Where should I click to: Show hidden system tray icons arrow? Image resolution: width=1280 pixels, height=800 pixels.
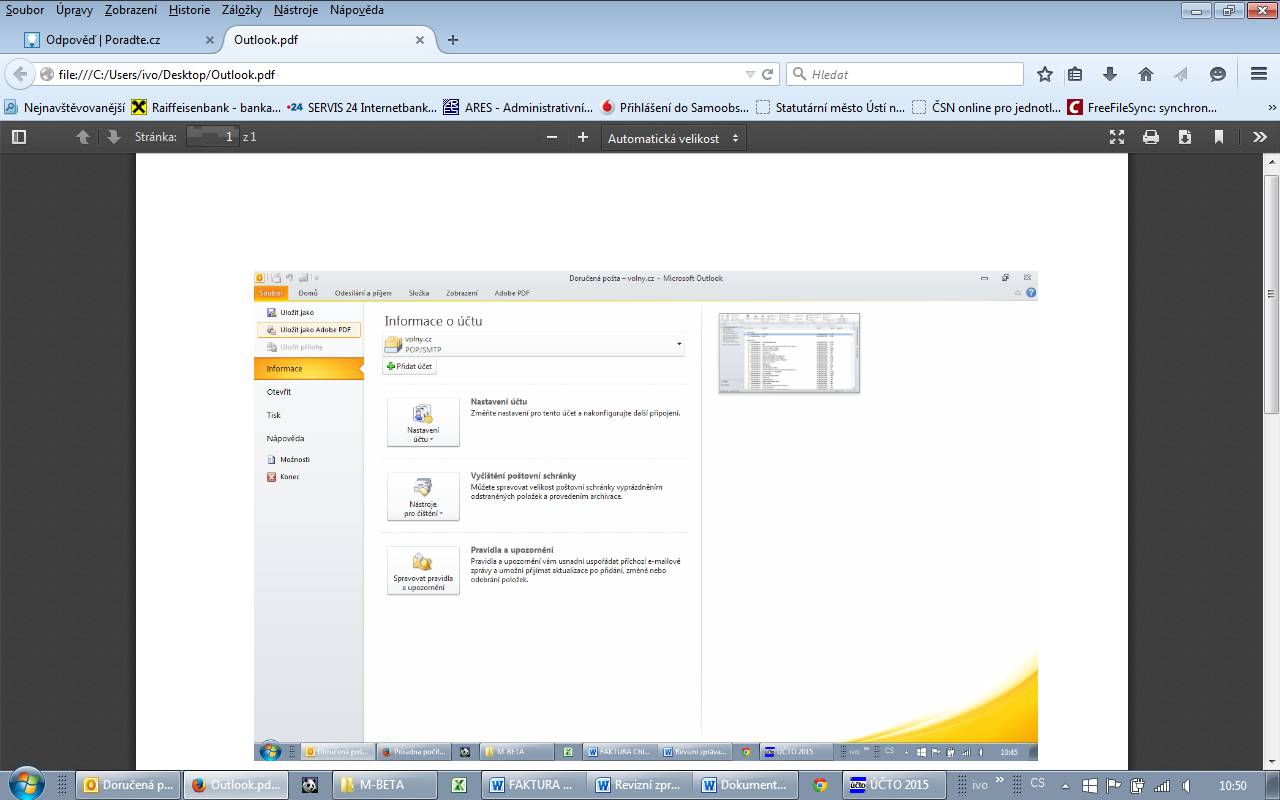coord(1066,785)
